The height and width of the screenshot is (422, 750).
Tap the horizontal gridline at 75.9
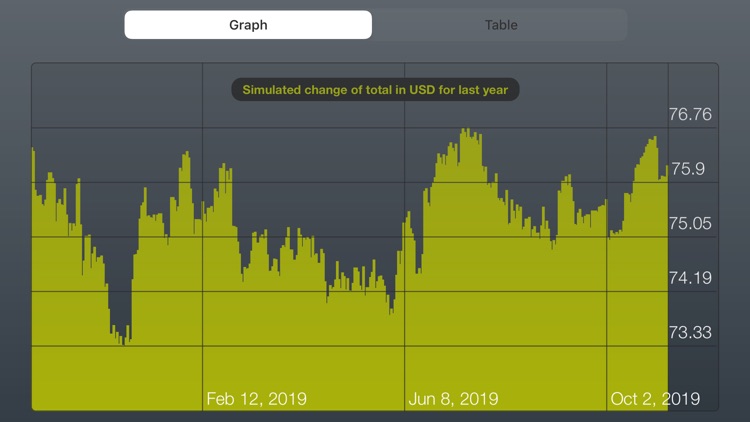coord(374,182)
